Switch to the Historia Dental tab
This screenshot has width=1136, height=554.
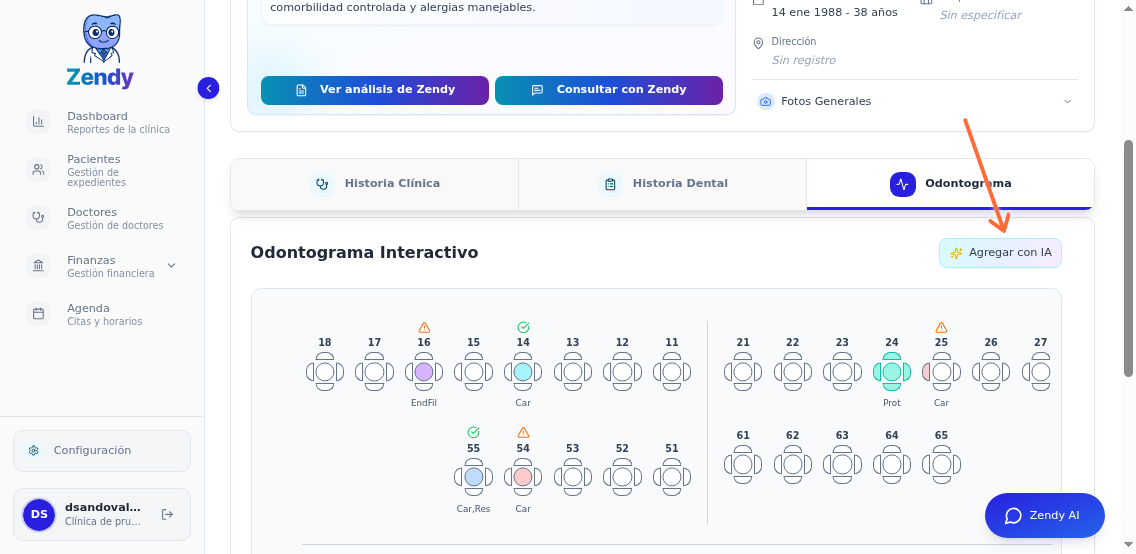(x=663, y=184)
